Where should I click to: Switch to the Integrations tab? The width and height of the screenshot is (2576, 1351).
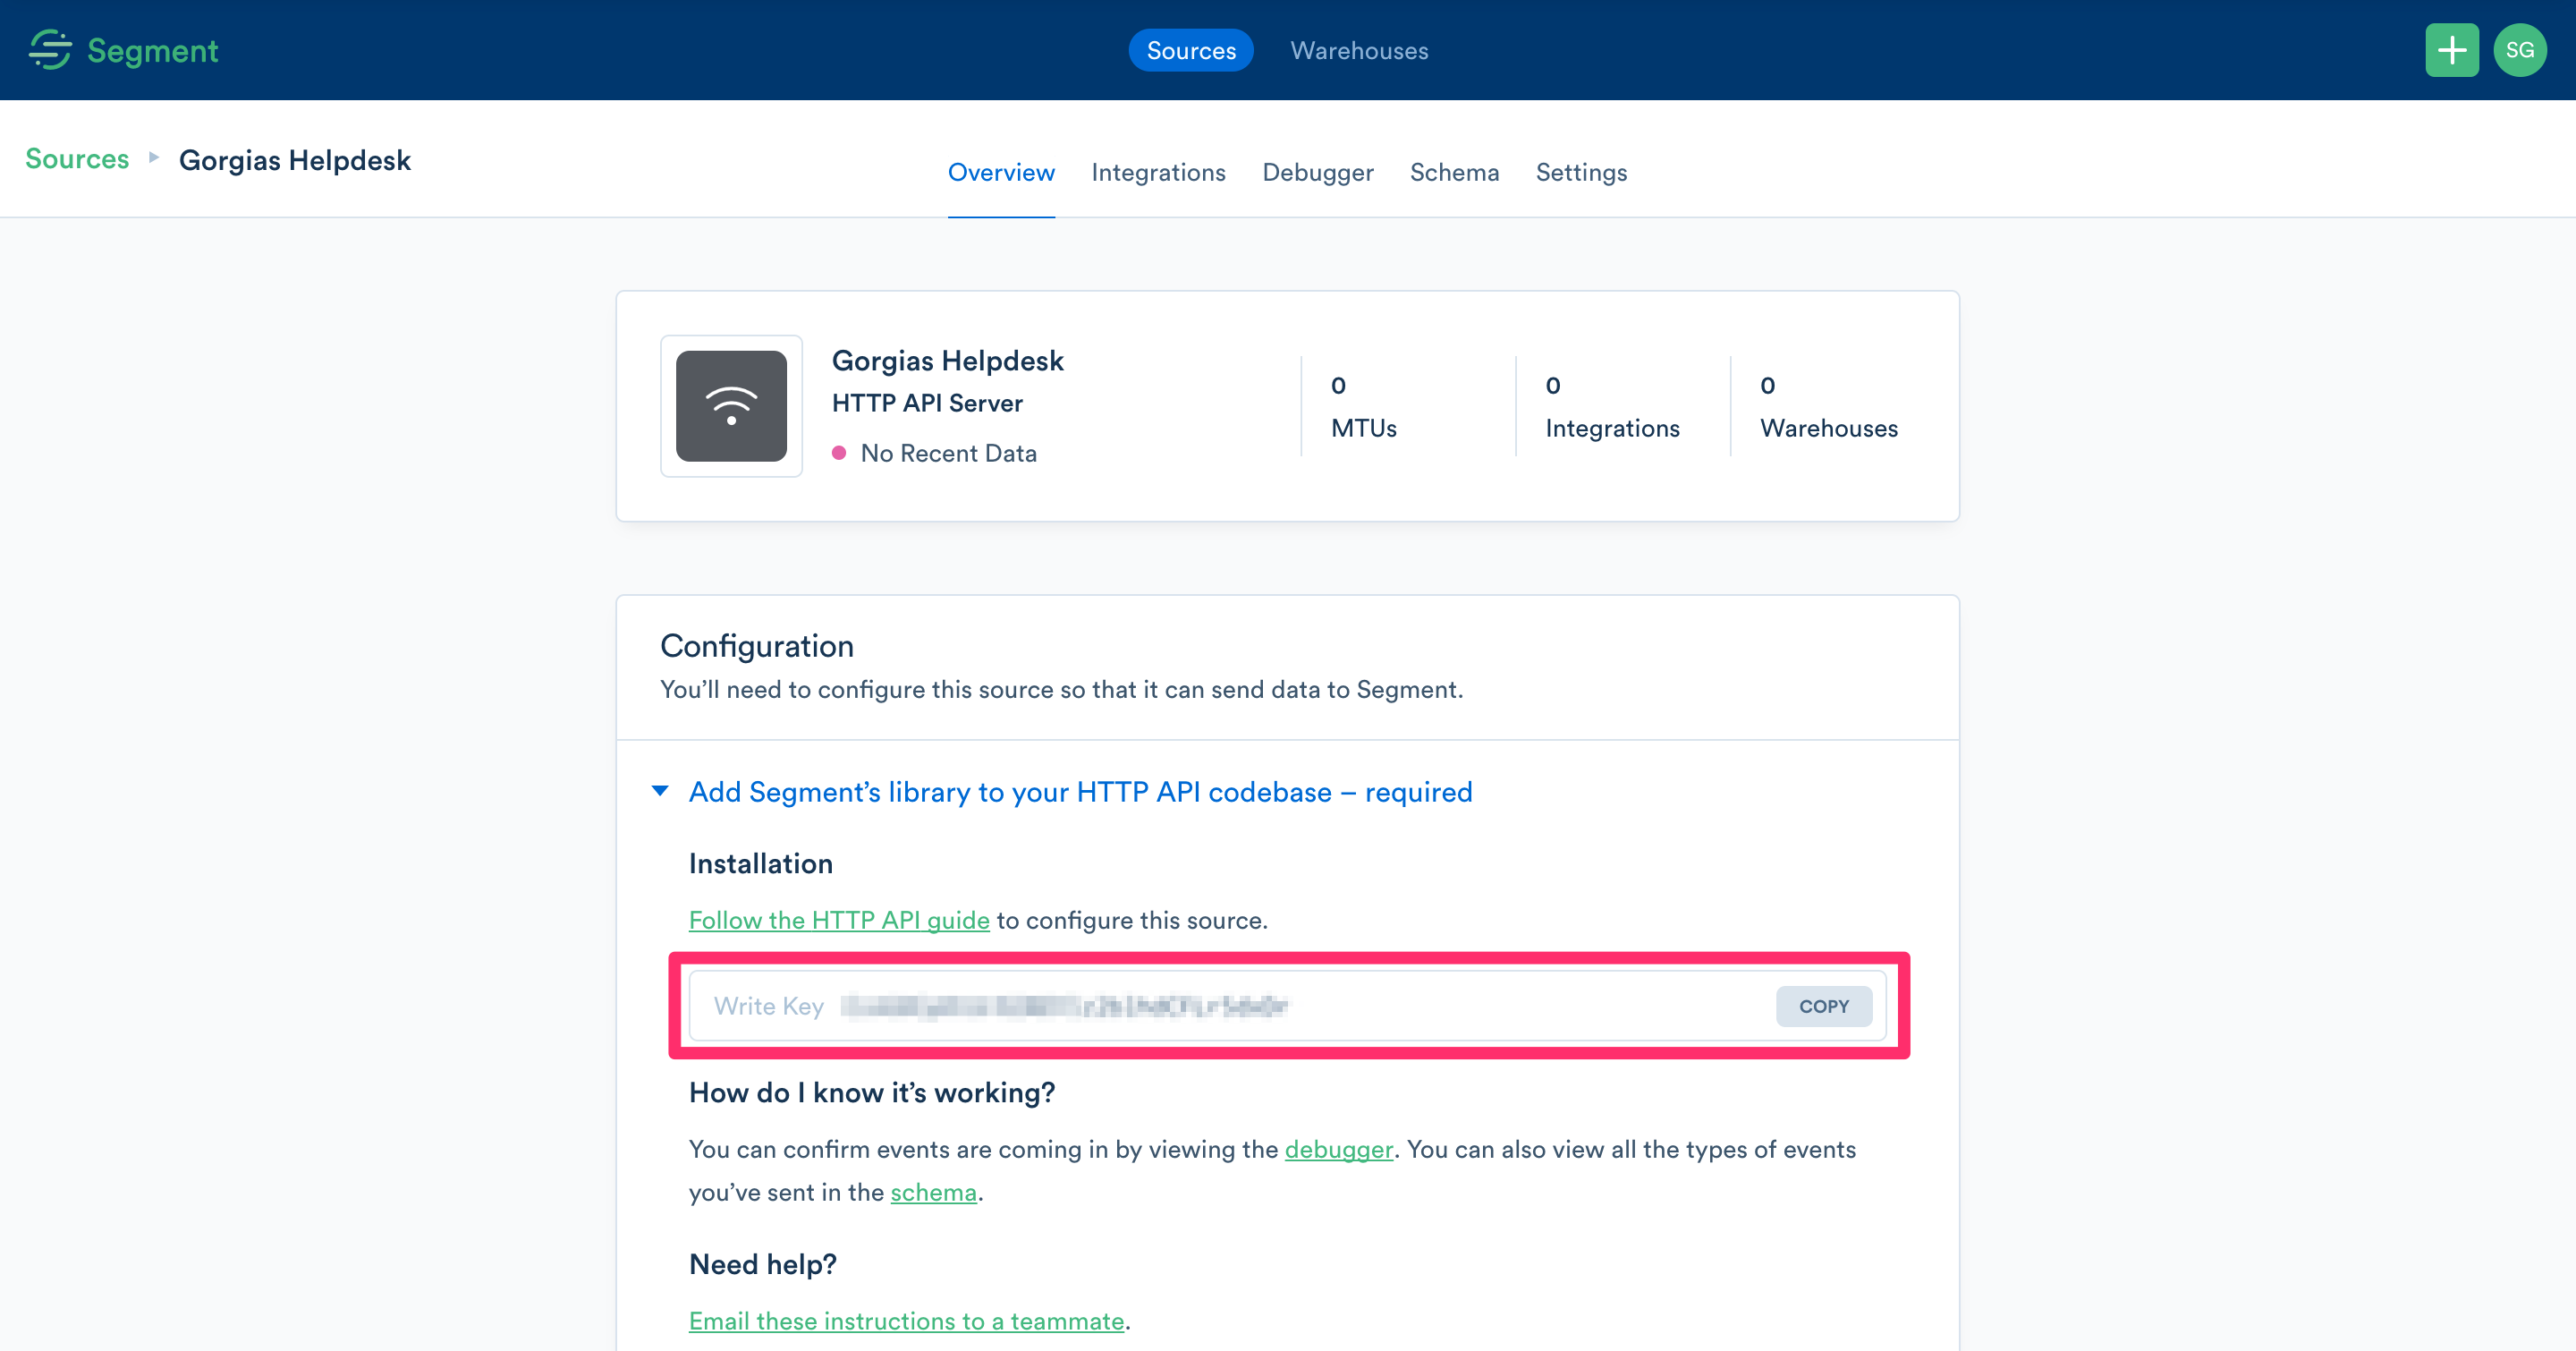(1158, 172)
